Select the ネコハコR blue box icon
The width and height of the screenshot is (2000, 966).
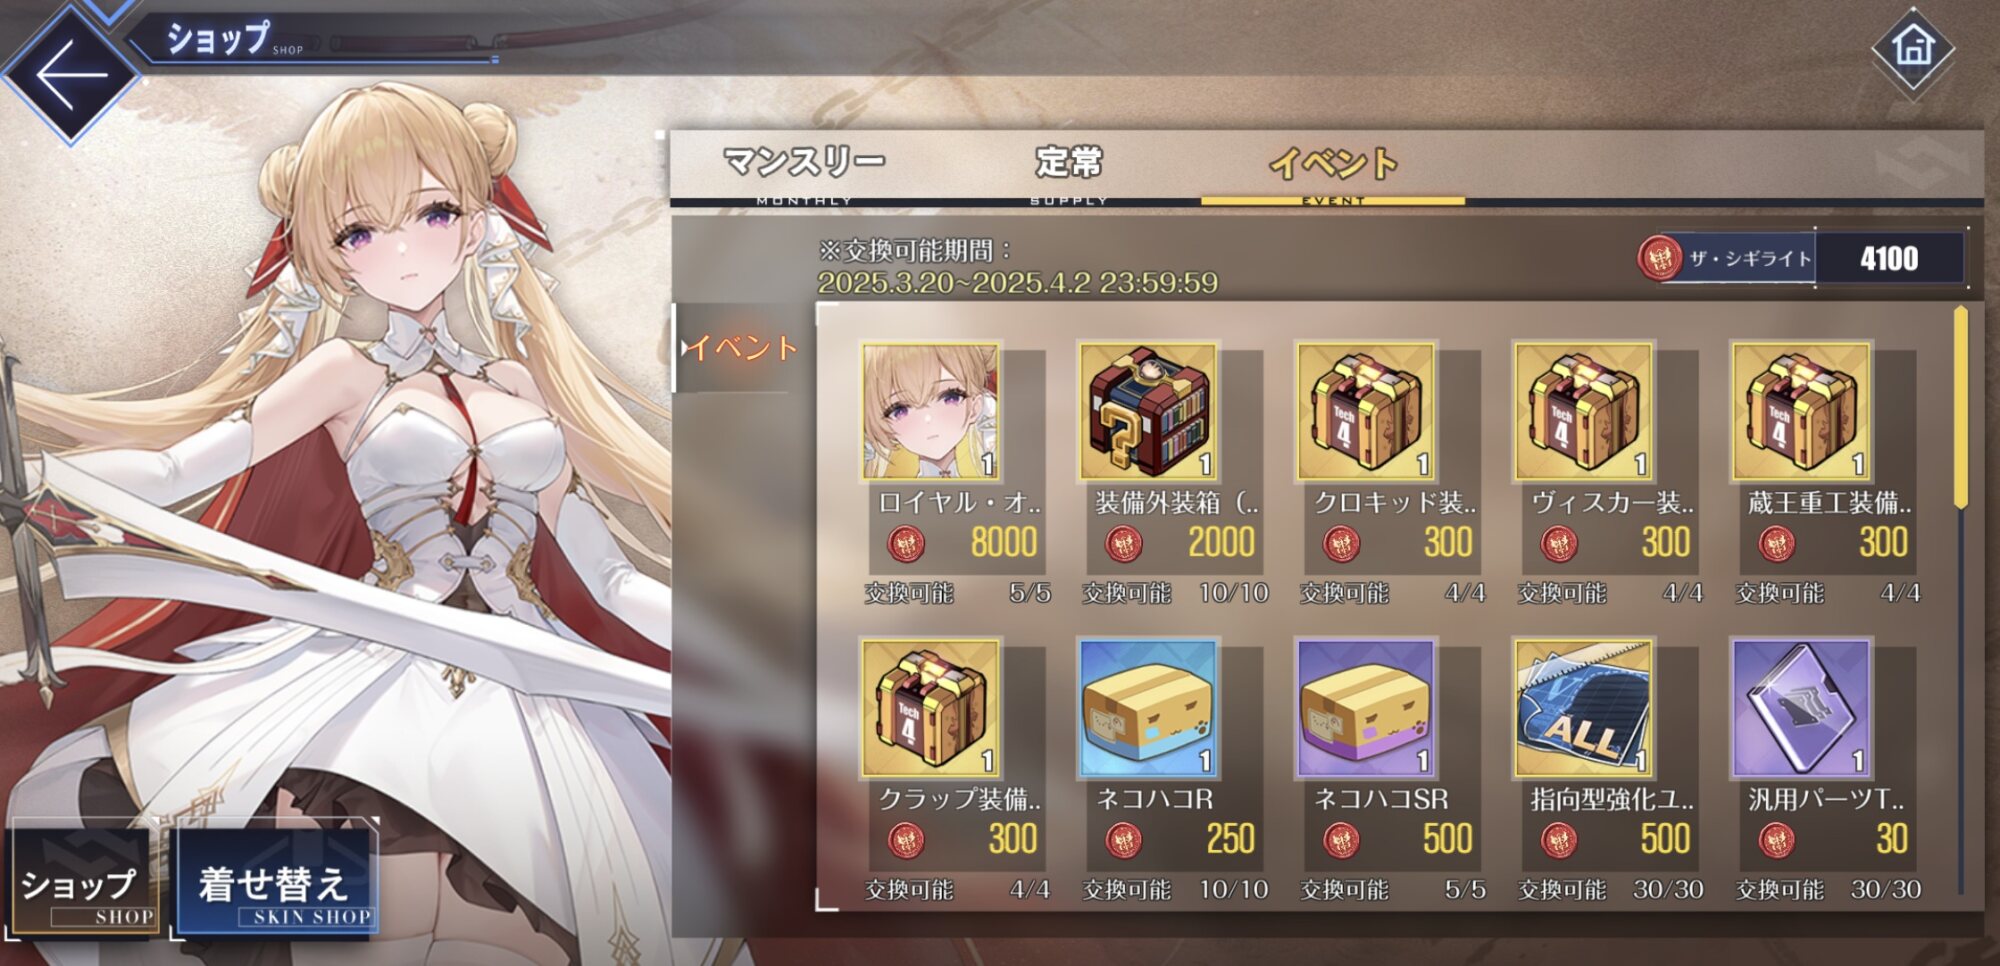(x=1148, y=708)
